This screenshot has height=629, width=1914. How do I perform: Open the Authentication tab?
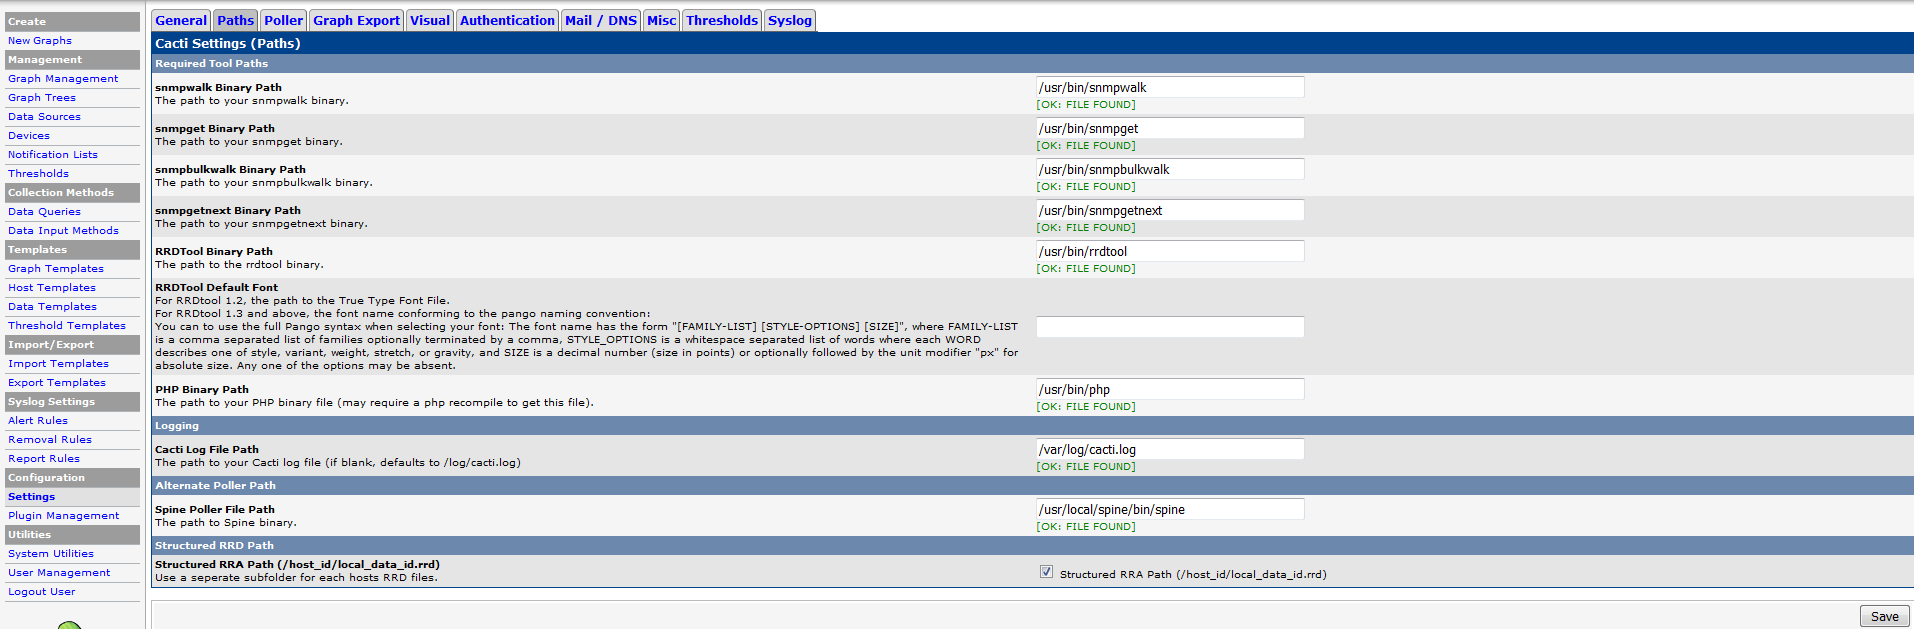tap(507, 20)
